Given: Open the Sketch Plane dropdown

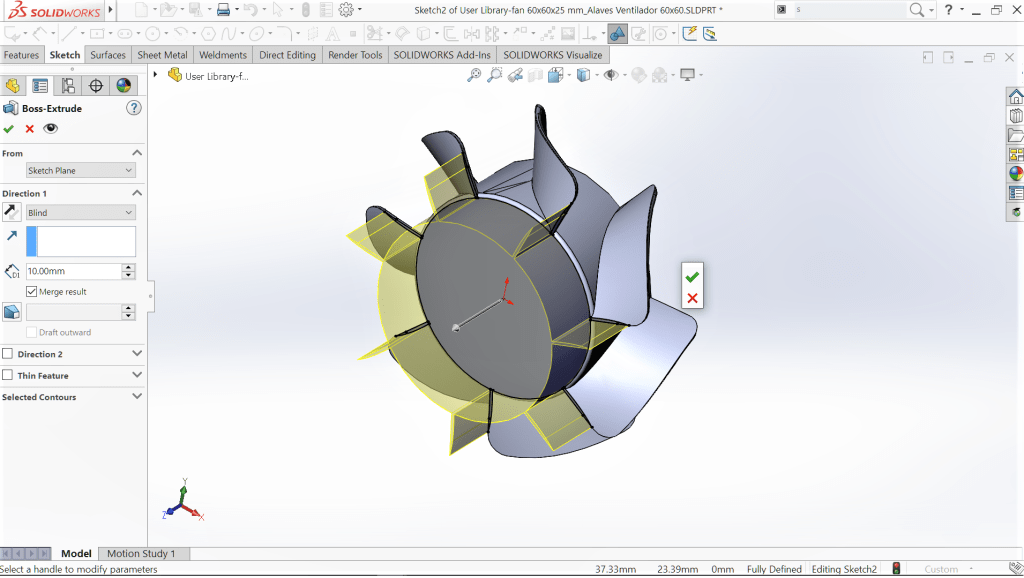Looking at the screenshot, I should click(x=80, y=171).
